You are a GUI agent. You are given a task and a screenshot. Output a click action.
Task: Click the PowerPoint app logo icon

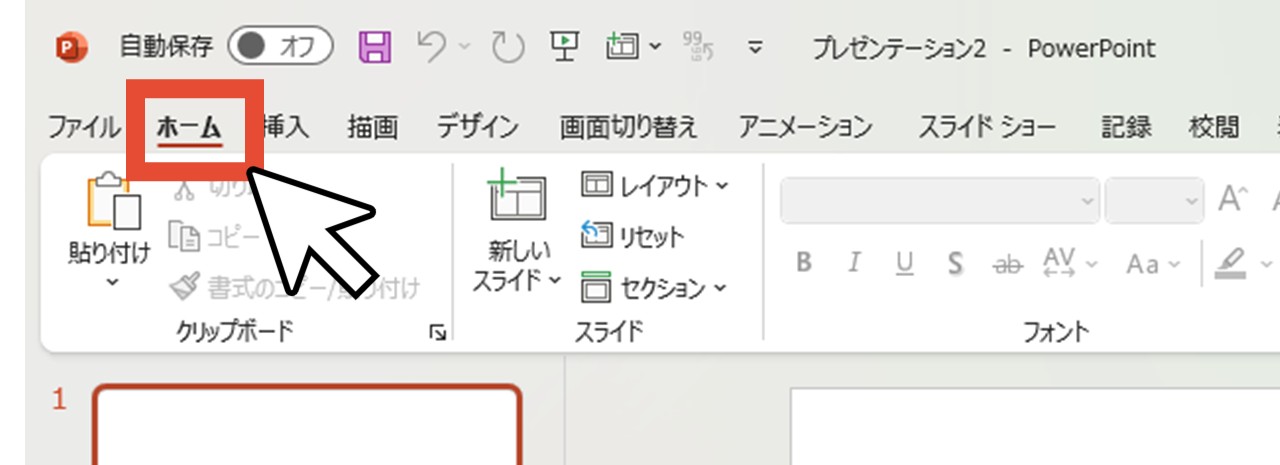72,47
